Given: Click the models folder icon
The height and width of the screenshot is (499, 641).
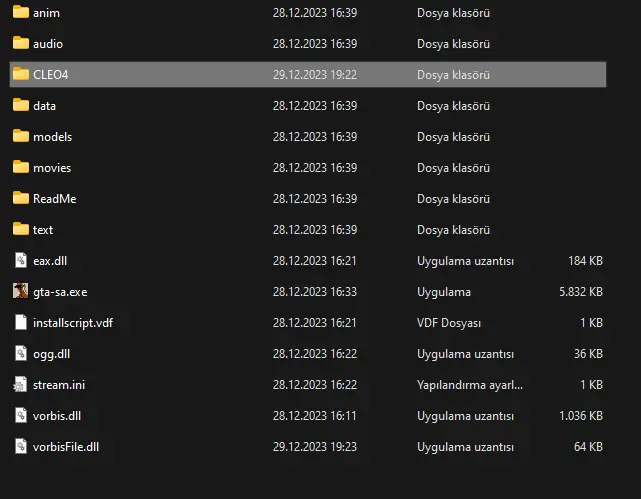Looking at the screenshot, I should (20, 136).
